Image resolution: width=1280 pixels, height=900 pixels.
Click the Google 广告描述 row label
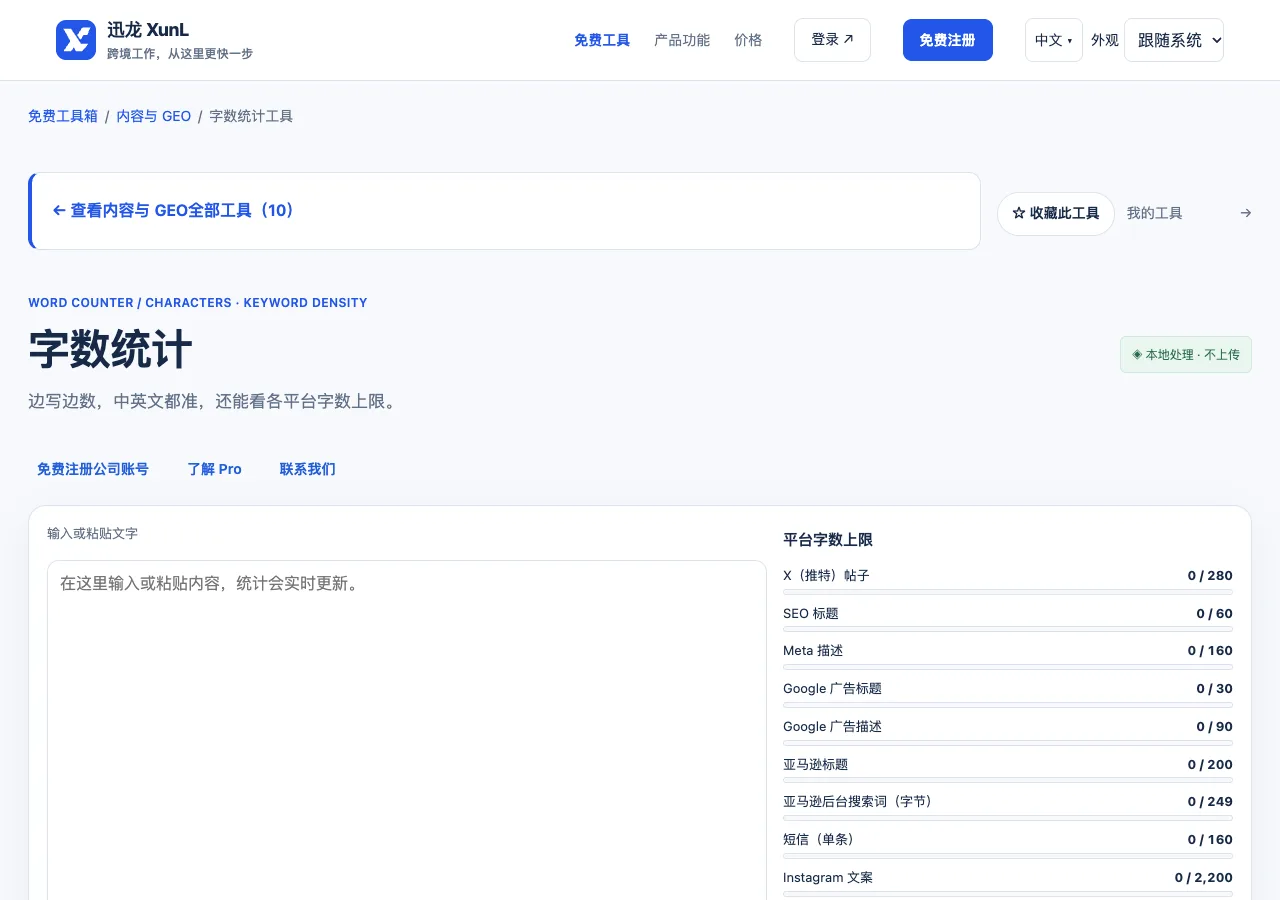click(x=833, y=727)
